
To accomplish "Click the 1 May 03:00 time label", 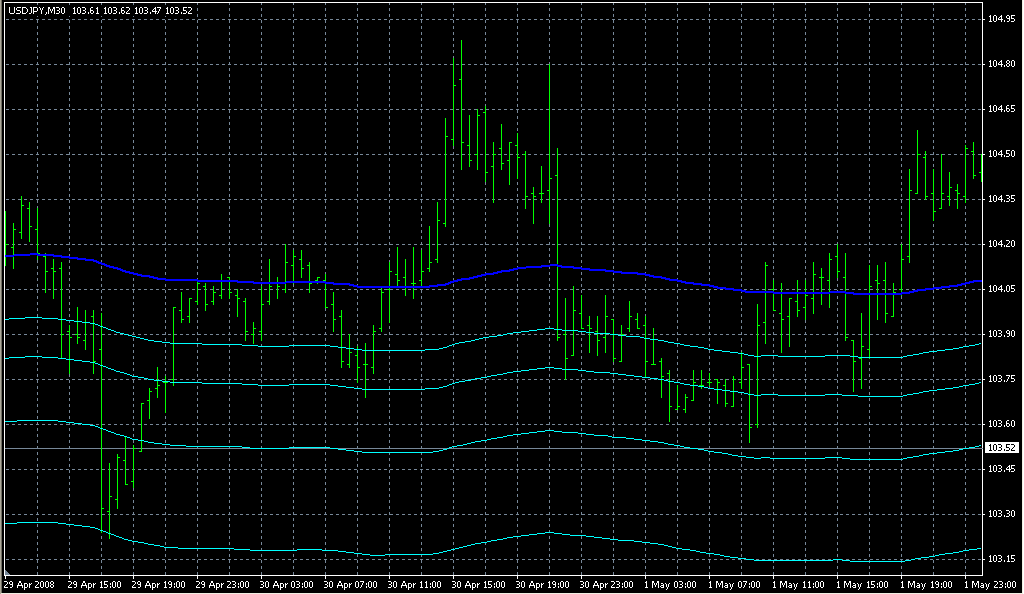I will point(672,583).
